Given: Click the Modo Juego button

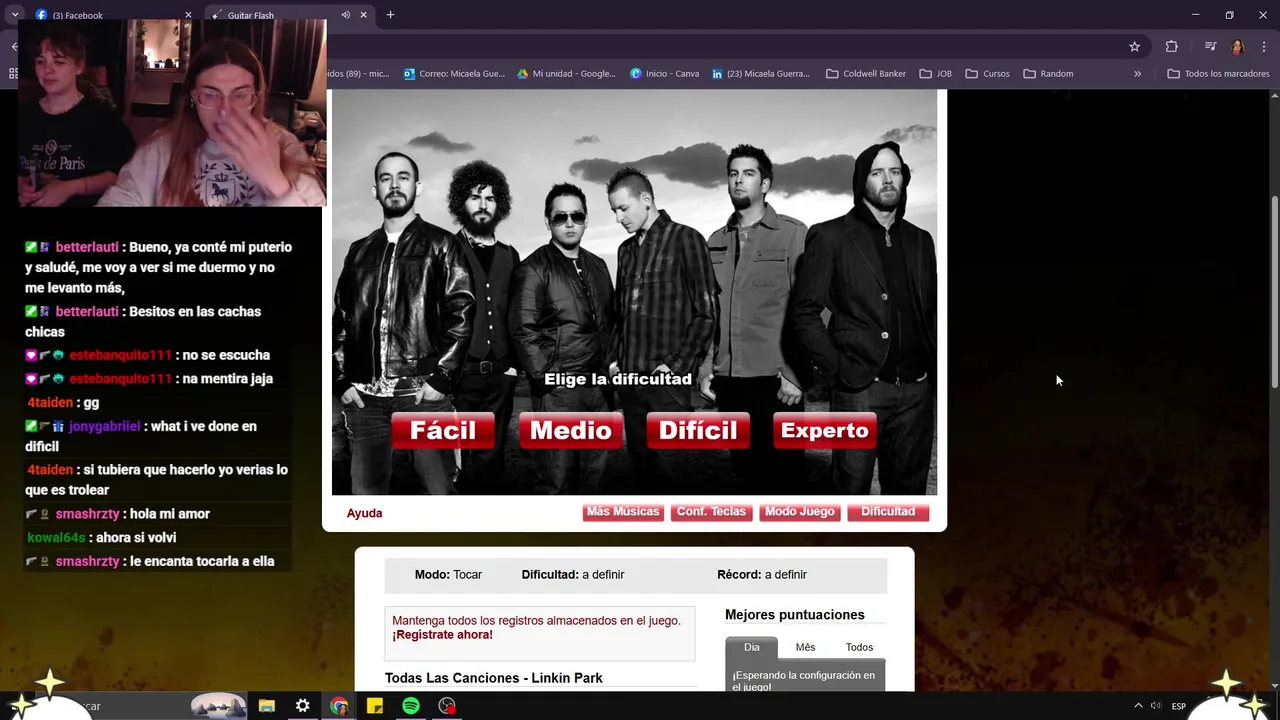Looking at the screenshot, I should point(799,512).
